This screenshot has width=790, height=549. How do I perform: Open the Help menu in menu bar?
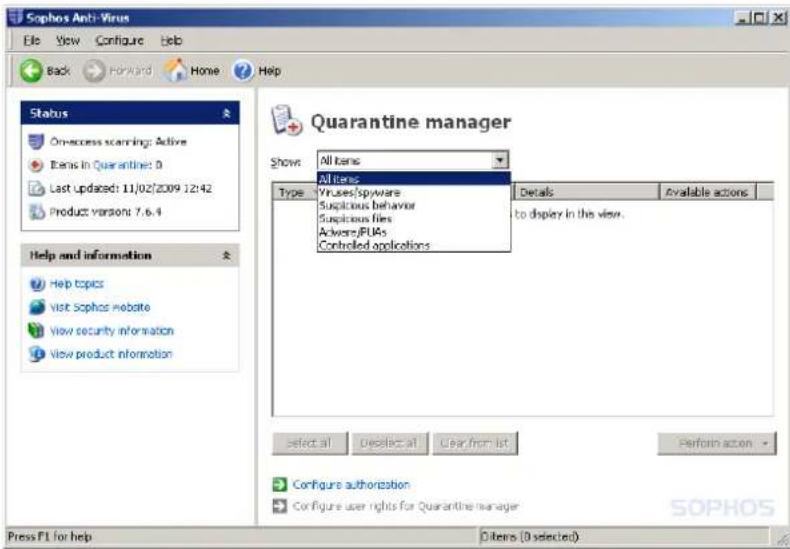[172, 41]
